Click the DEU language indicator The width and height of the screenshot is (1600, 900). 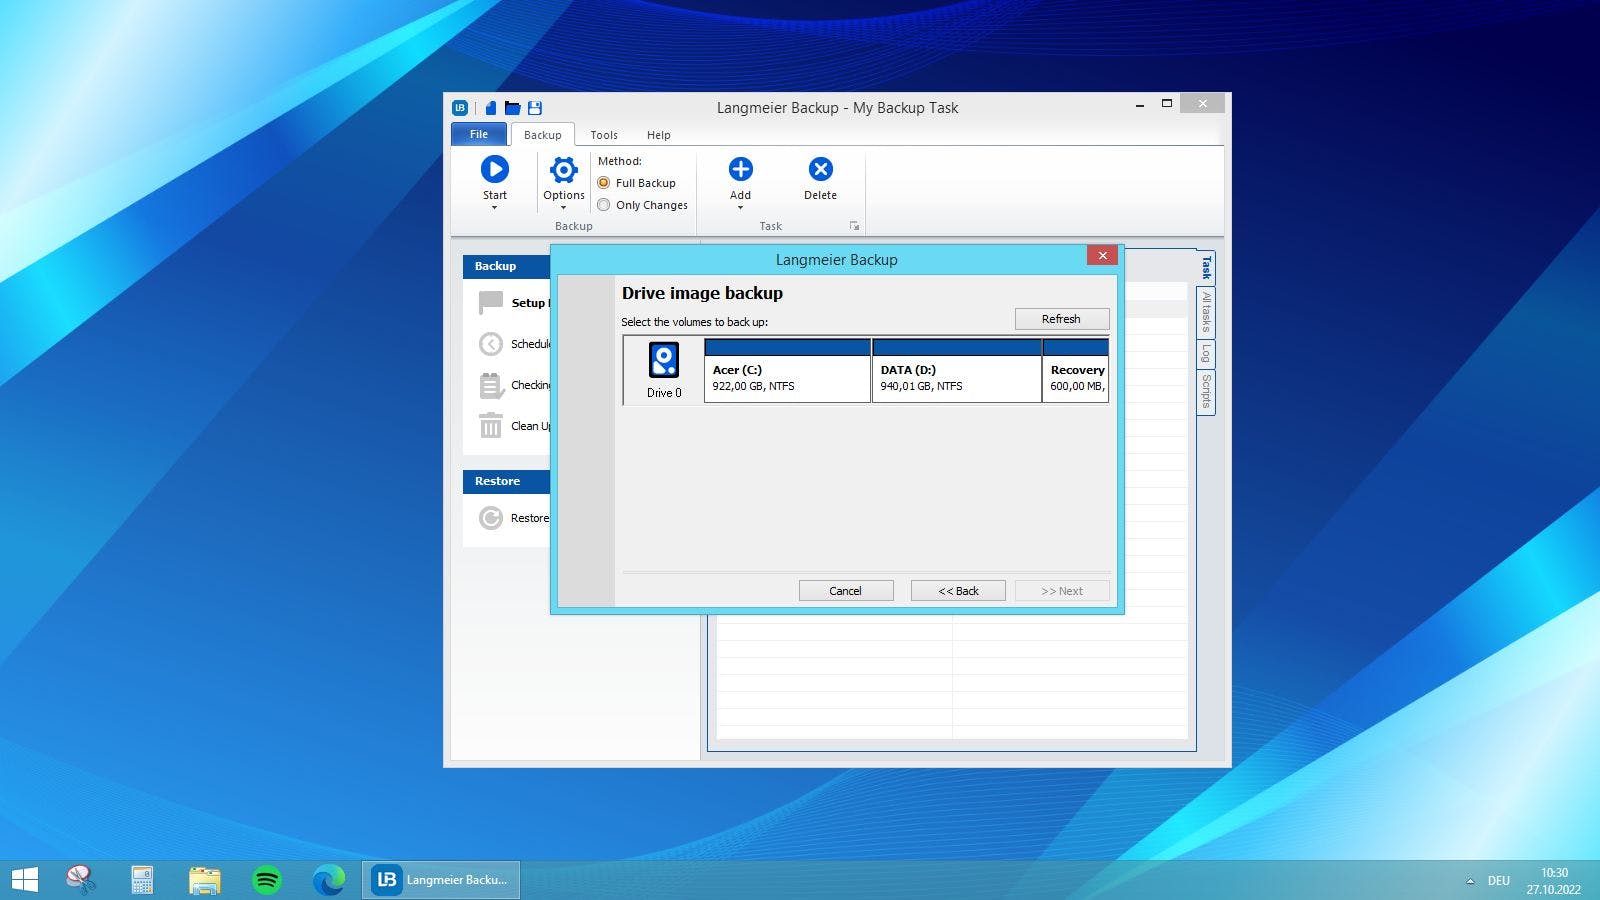[1498, 881]
